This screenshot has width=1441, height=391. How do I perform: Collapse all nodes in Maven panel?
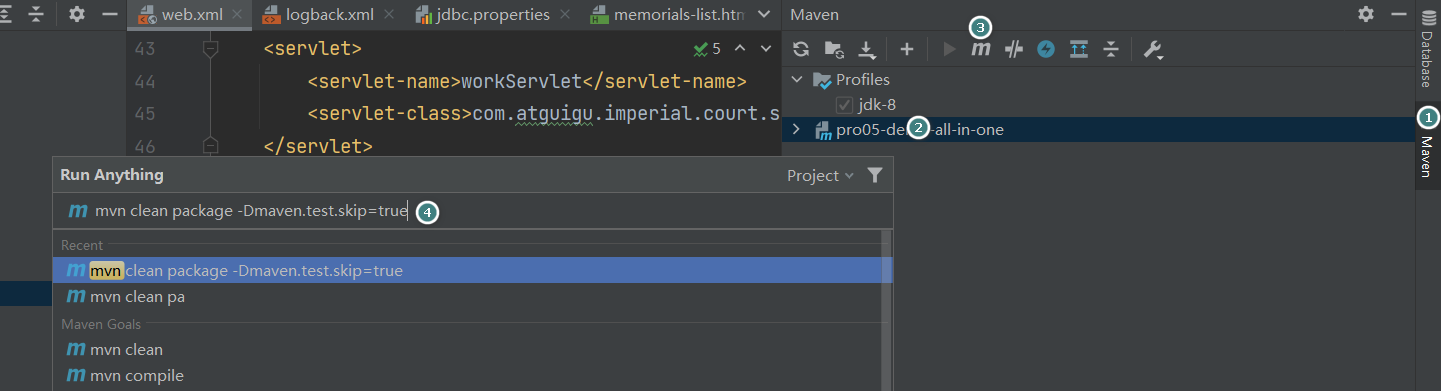click(1110, 49)
